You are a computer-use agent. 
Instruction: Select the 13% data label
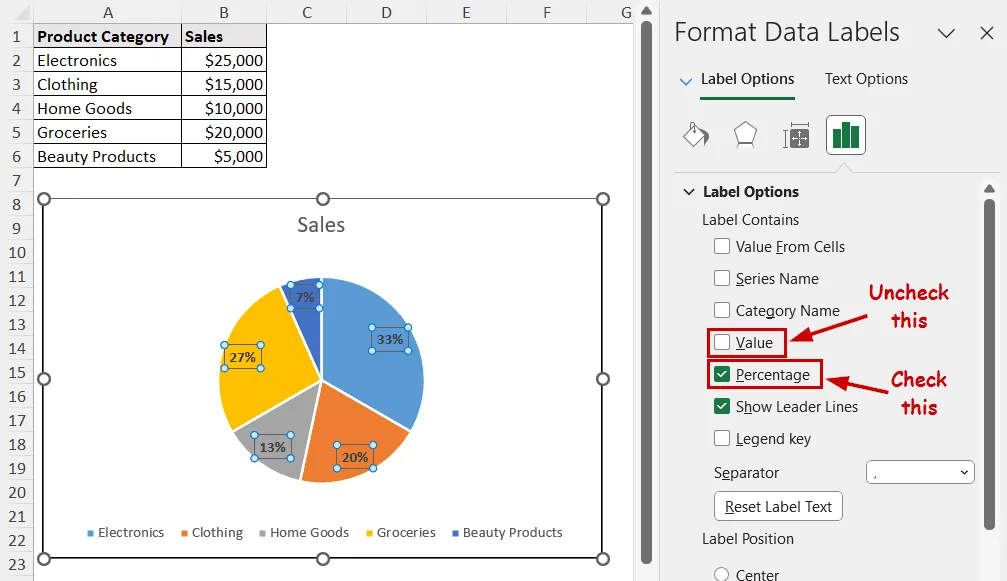(272, 447)
